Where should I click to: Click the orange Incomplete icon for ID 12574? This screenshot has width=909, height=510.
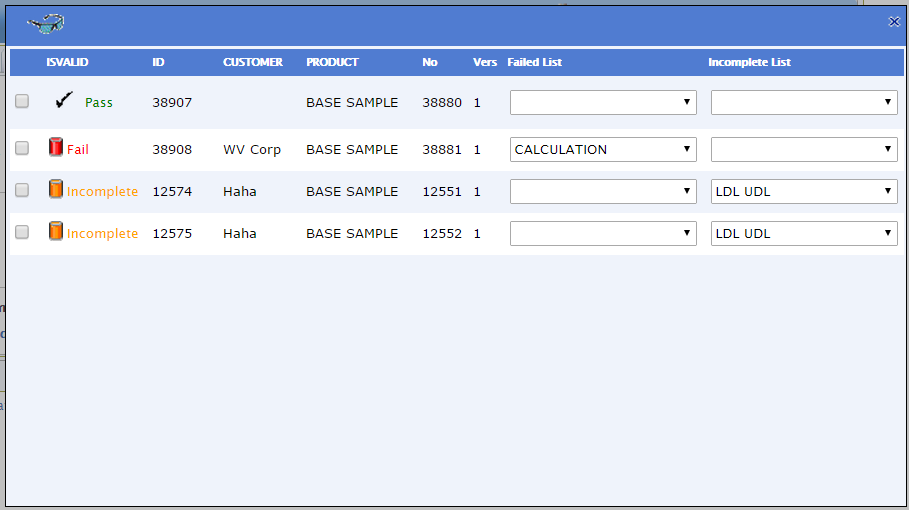tap(56, 190)
